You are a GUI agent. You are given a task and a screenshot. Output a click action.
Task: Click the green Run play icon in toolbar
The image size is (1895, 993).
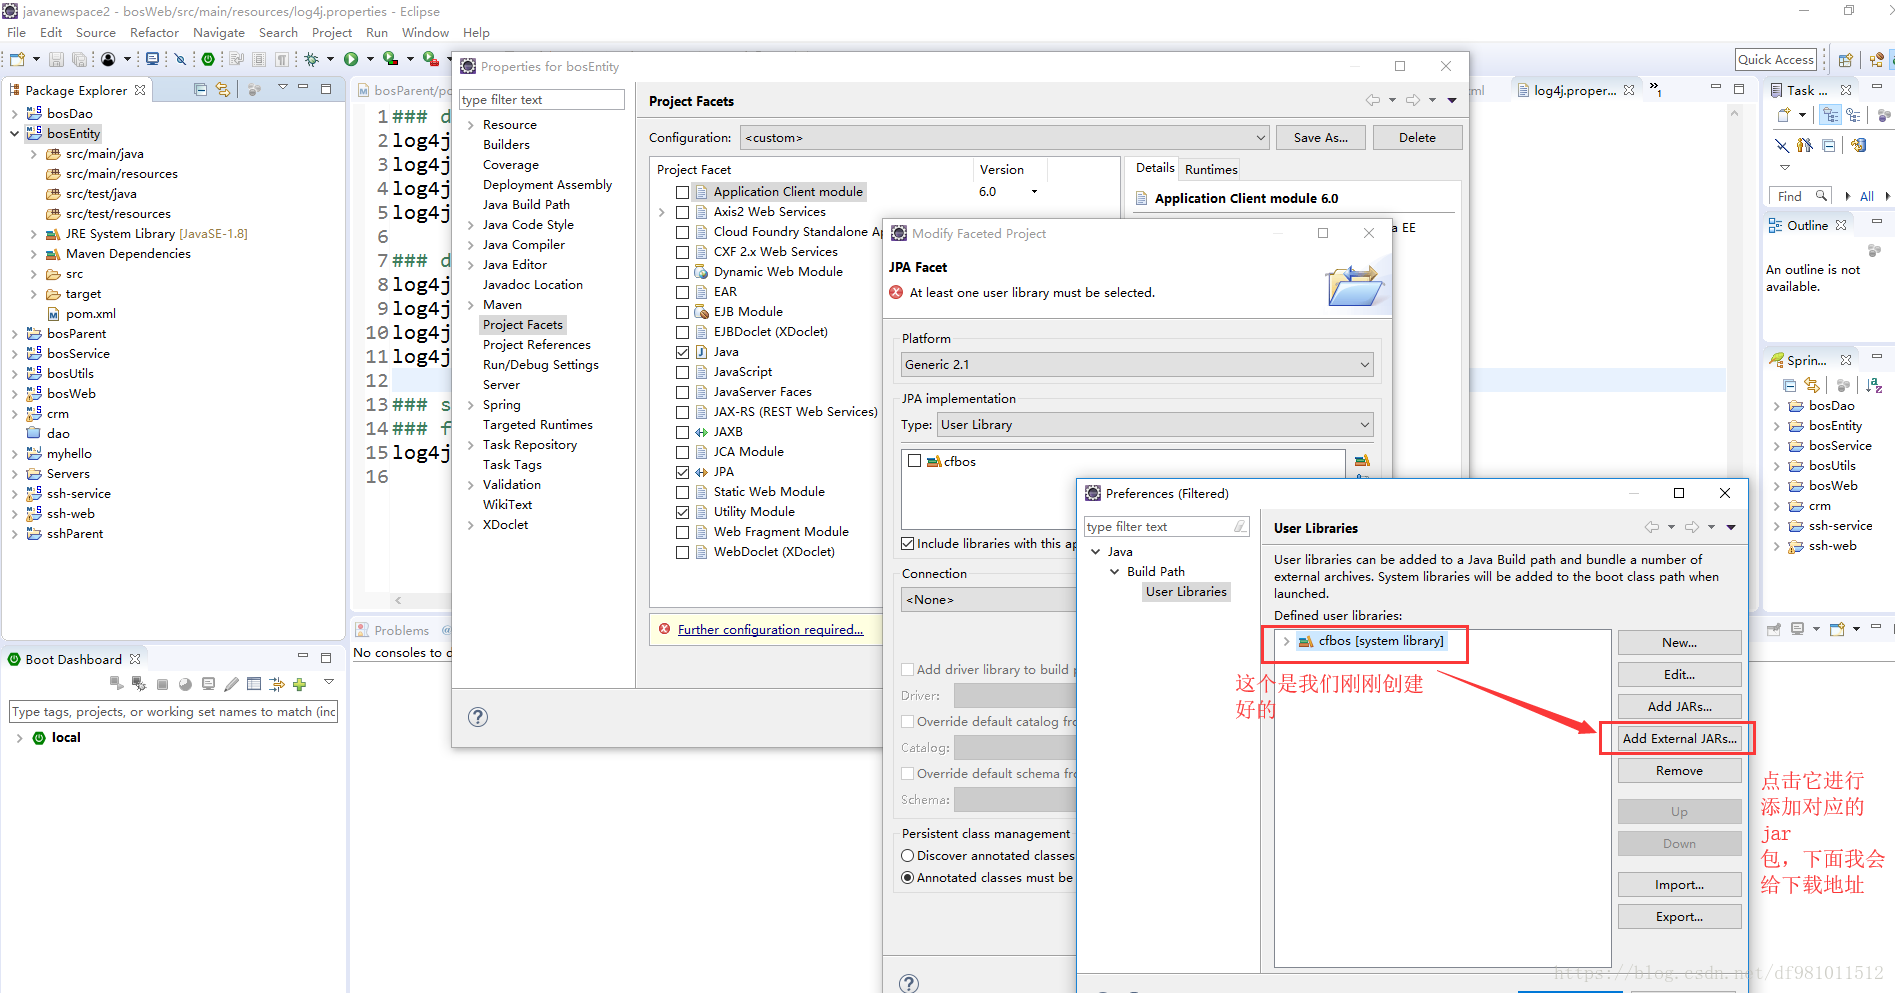pyautogui.click(x=351, y=60)
